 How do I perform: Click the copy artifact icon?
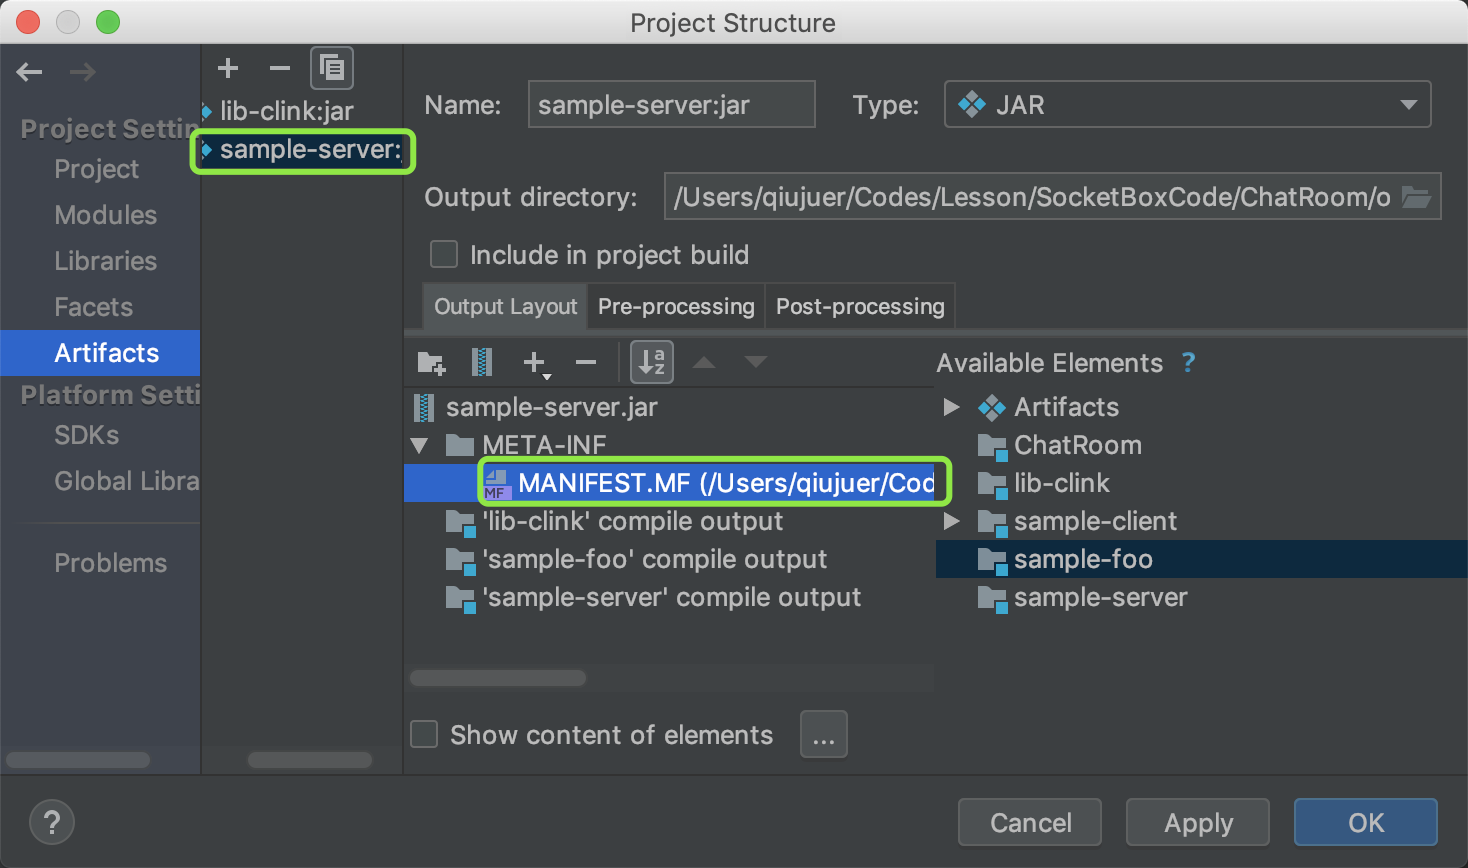tap(332, 68)
